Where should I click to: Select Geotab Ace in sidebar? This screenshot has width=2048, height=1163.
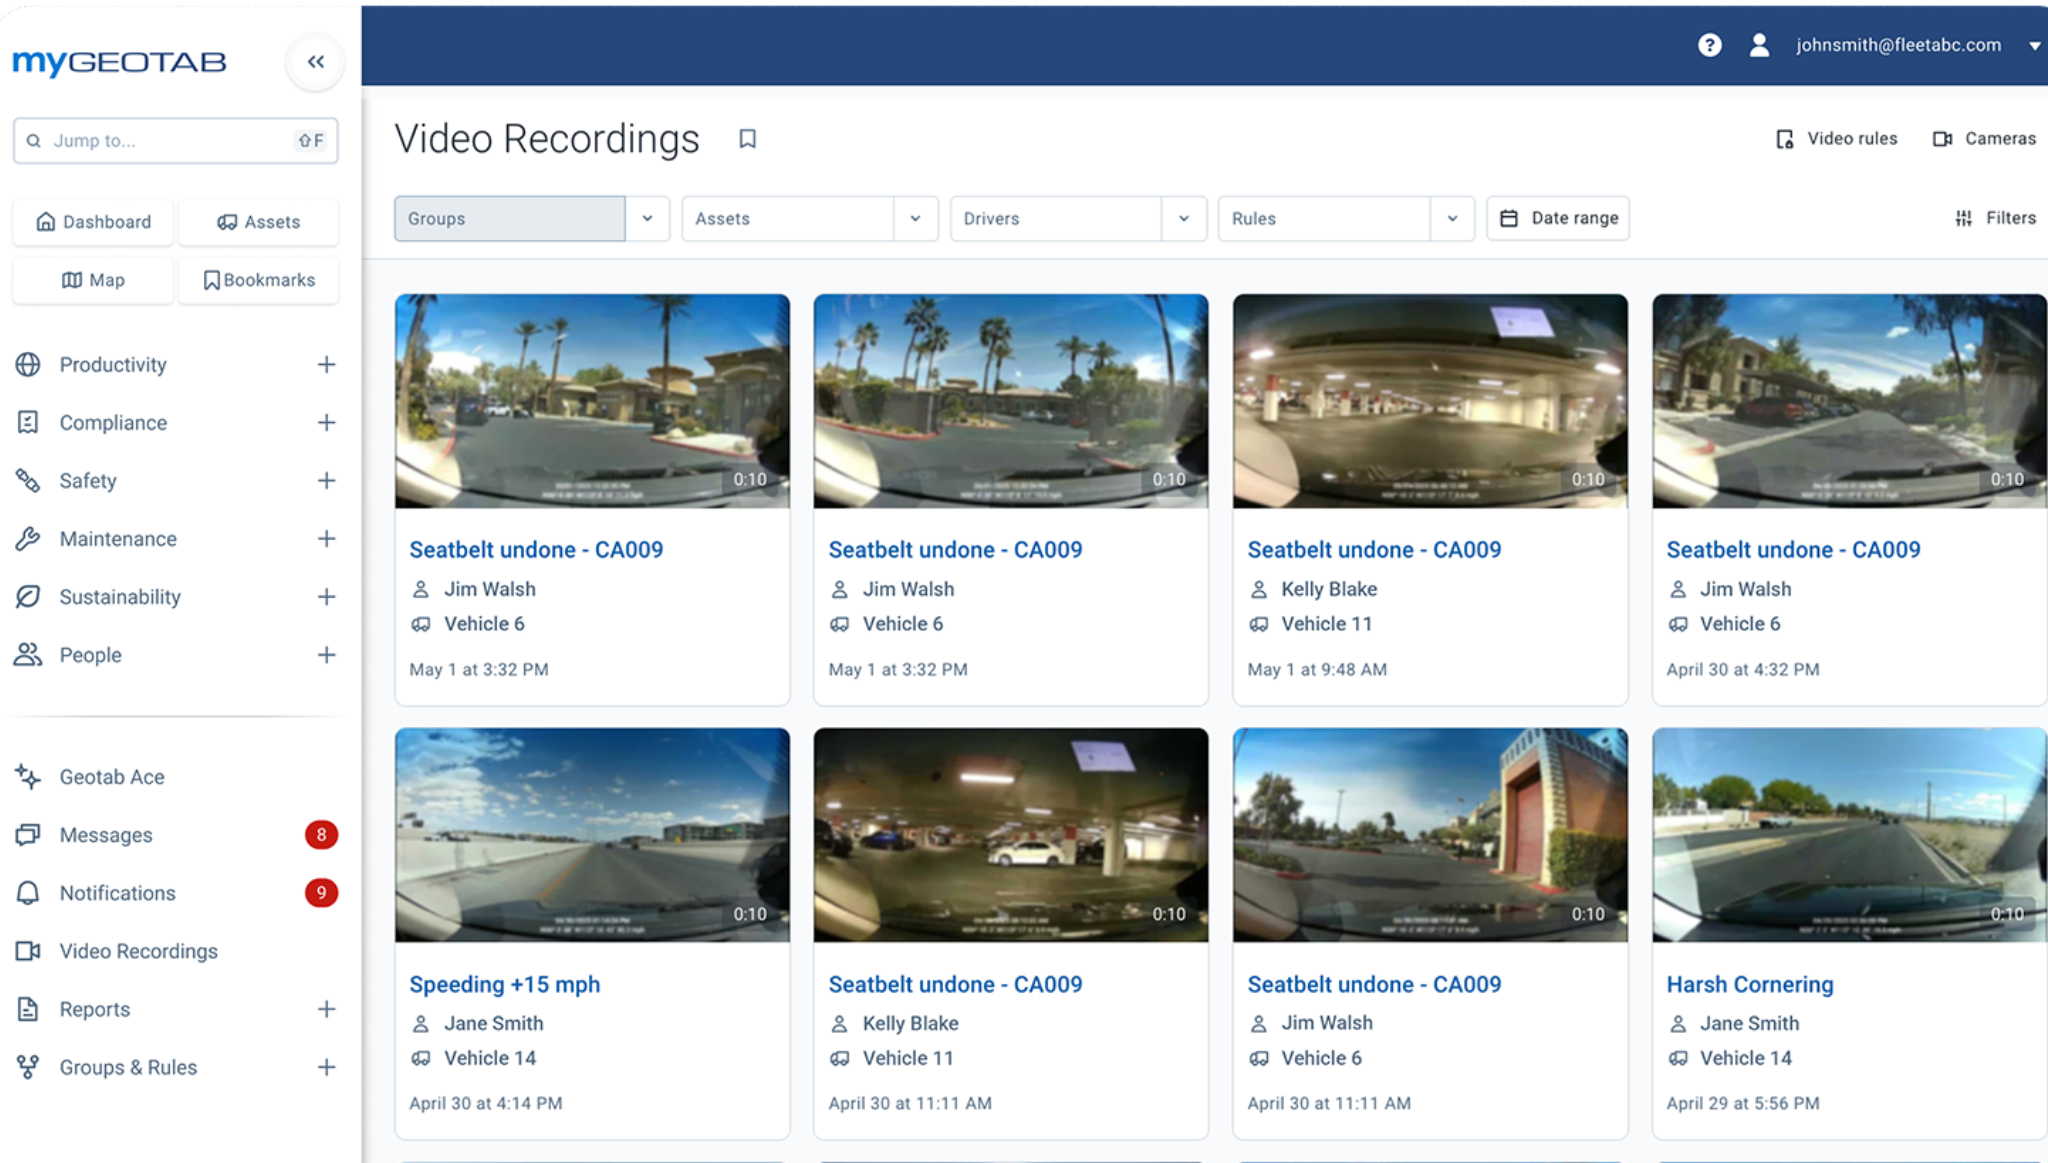pyautogui.click(x=112, y=777)
